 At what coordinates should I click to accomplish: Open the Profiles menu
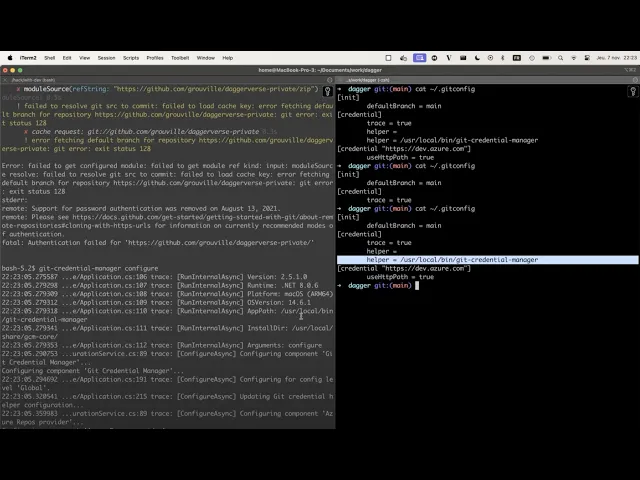[155, 58]
